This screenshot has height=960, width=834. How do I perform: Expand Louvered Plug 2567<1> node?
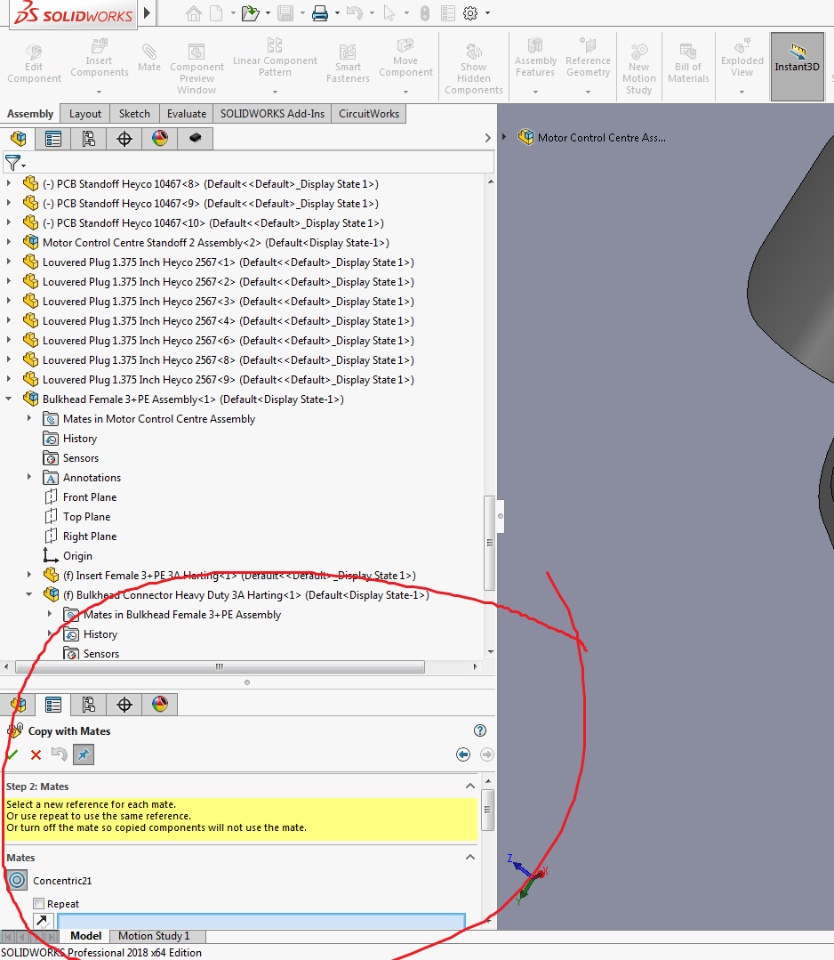(x=9, y=261)
